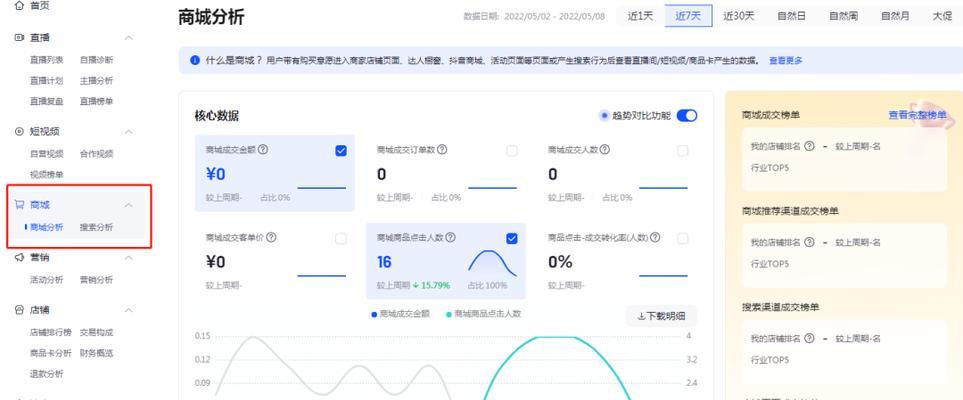The image size is (963, 400).
Task: Collapse the 短视频 sidebar section
Action: [x=129, y=131]
